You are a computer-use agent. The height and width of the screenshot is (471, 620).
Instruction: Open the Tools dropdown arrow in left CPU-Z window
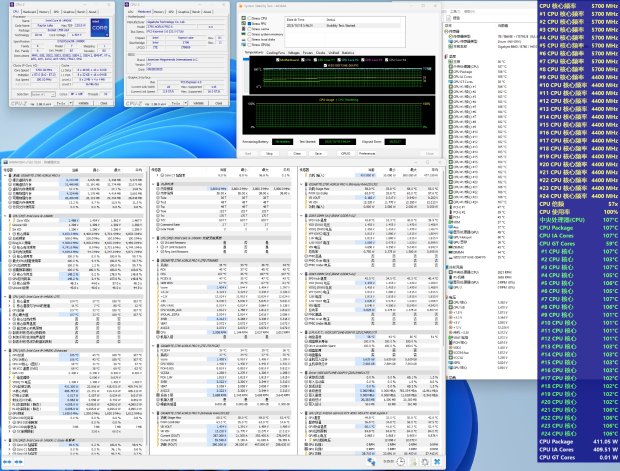[71, 103]
